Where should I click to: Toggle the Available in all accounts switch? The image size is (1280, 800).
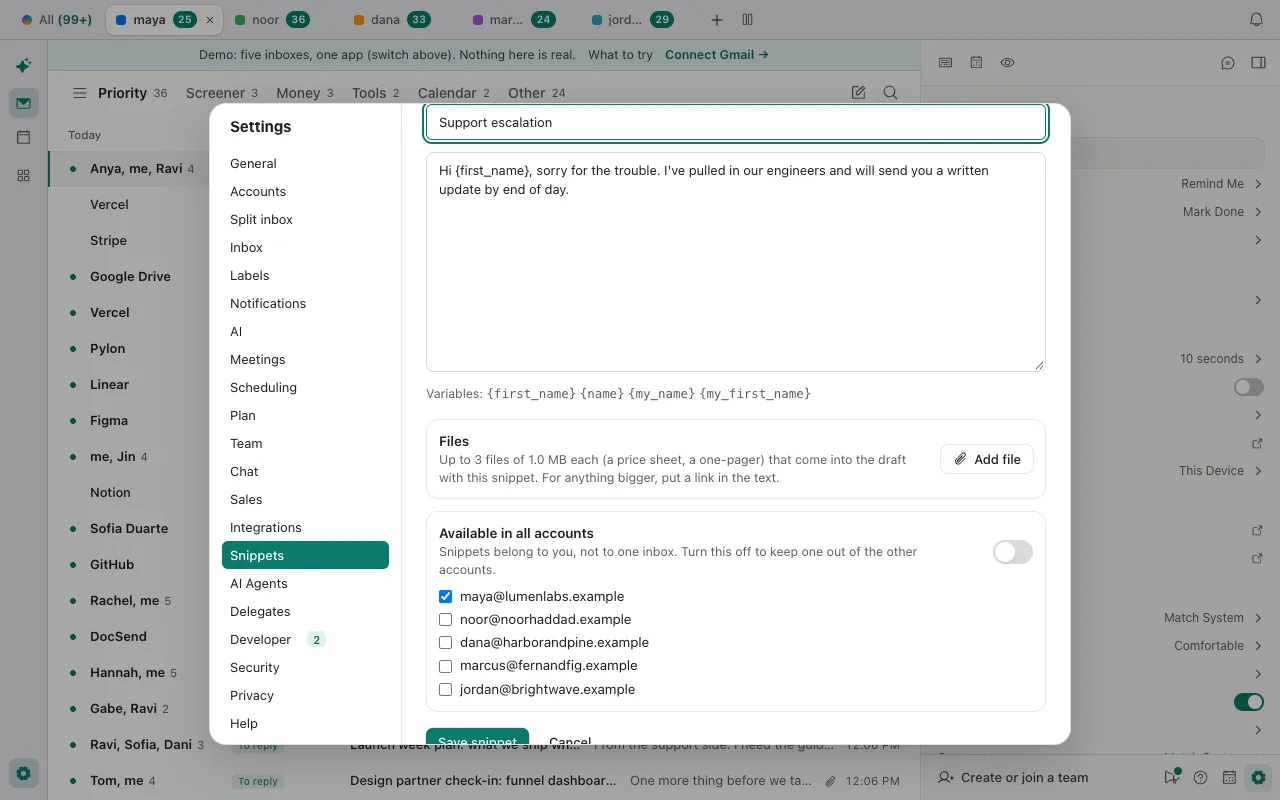(1013, 552)
